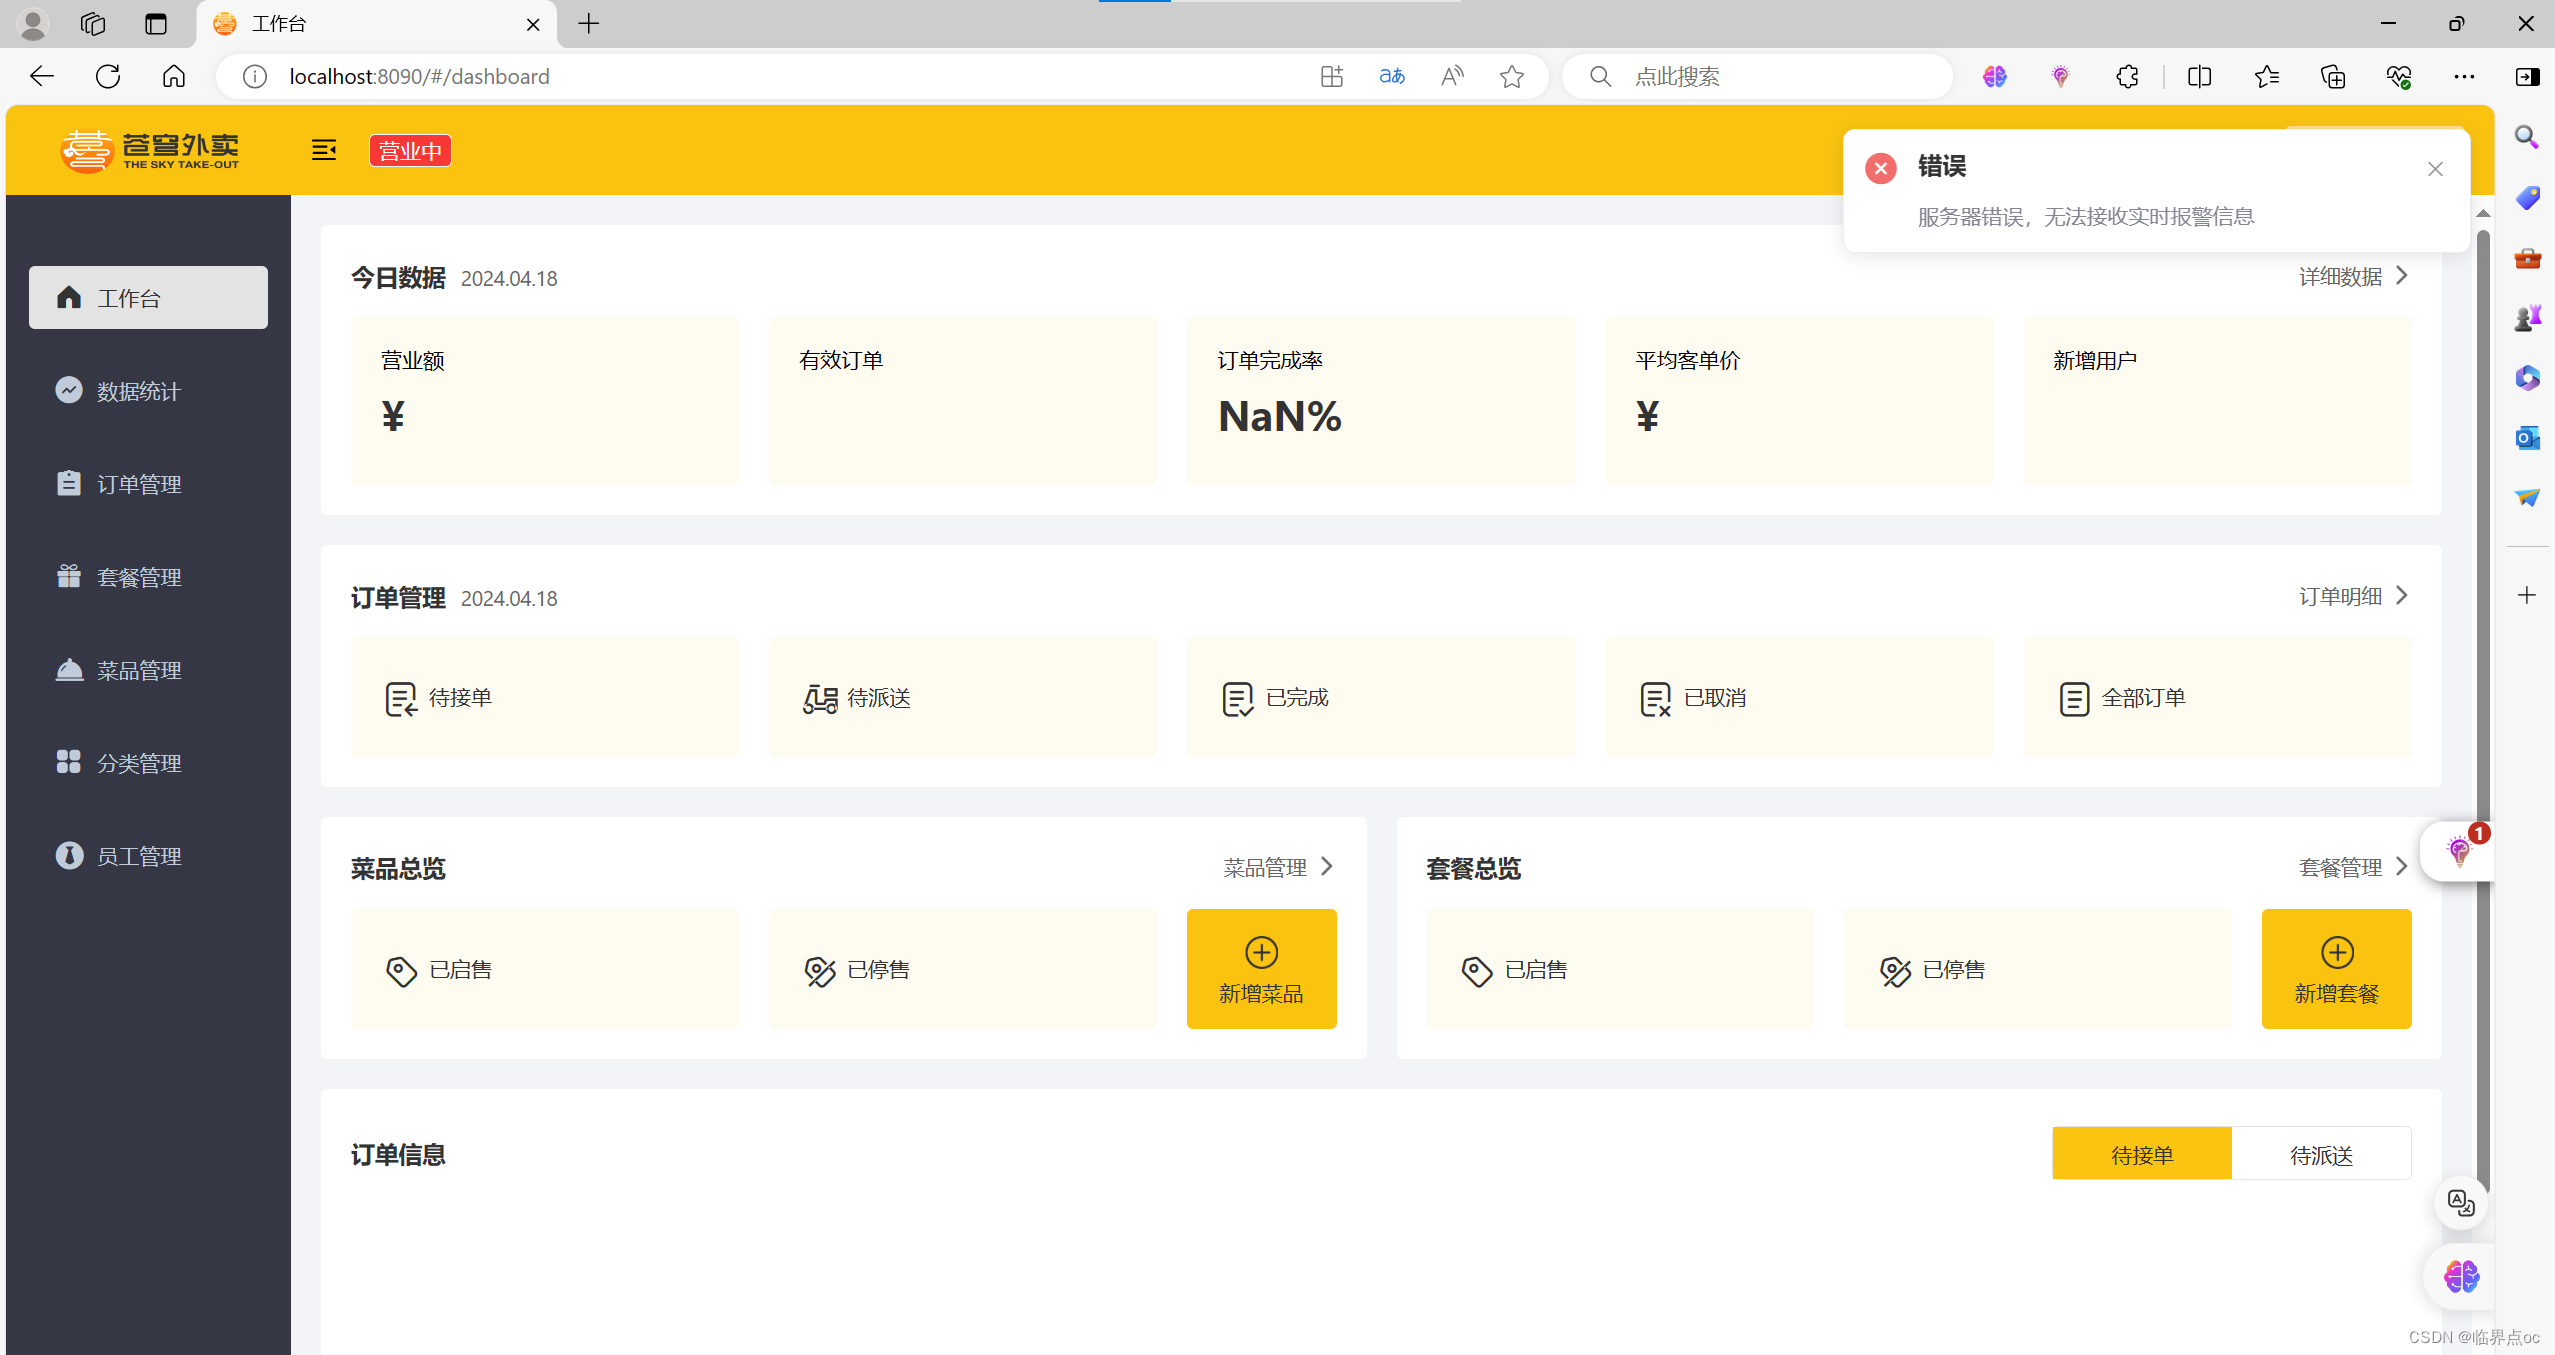Image resolution: width=2555 pixels, height=1355 pixels.
Task: Close the server error notification popup
Action: 2435,168
